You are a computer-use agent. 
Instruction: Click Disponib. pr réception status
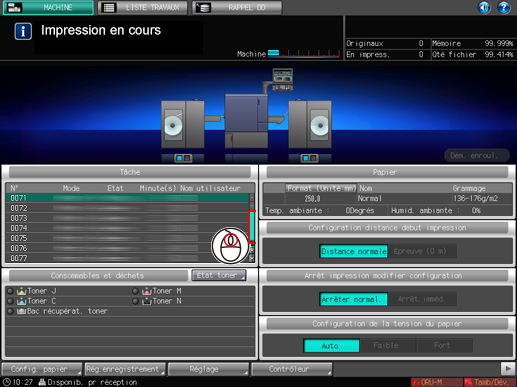click(88, 382)
